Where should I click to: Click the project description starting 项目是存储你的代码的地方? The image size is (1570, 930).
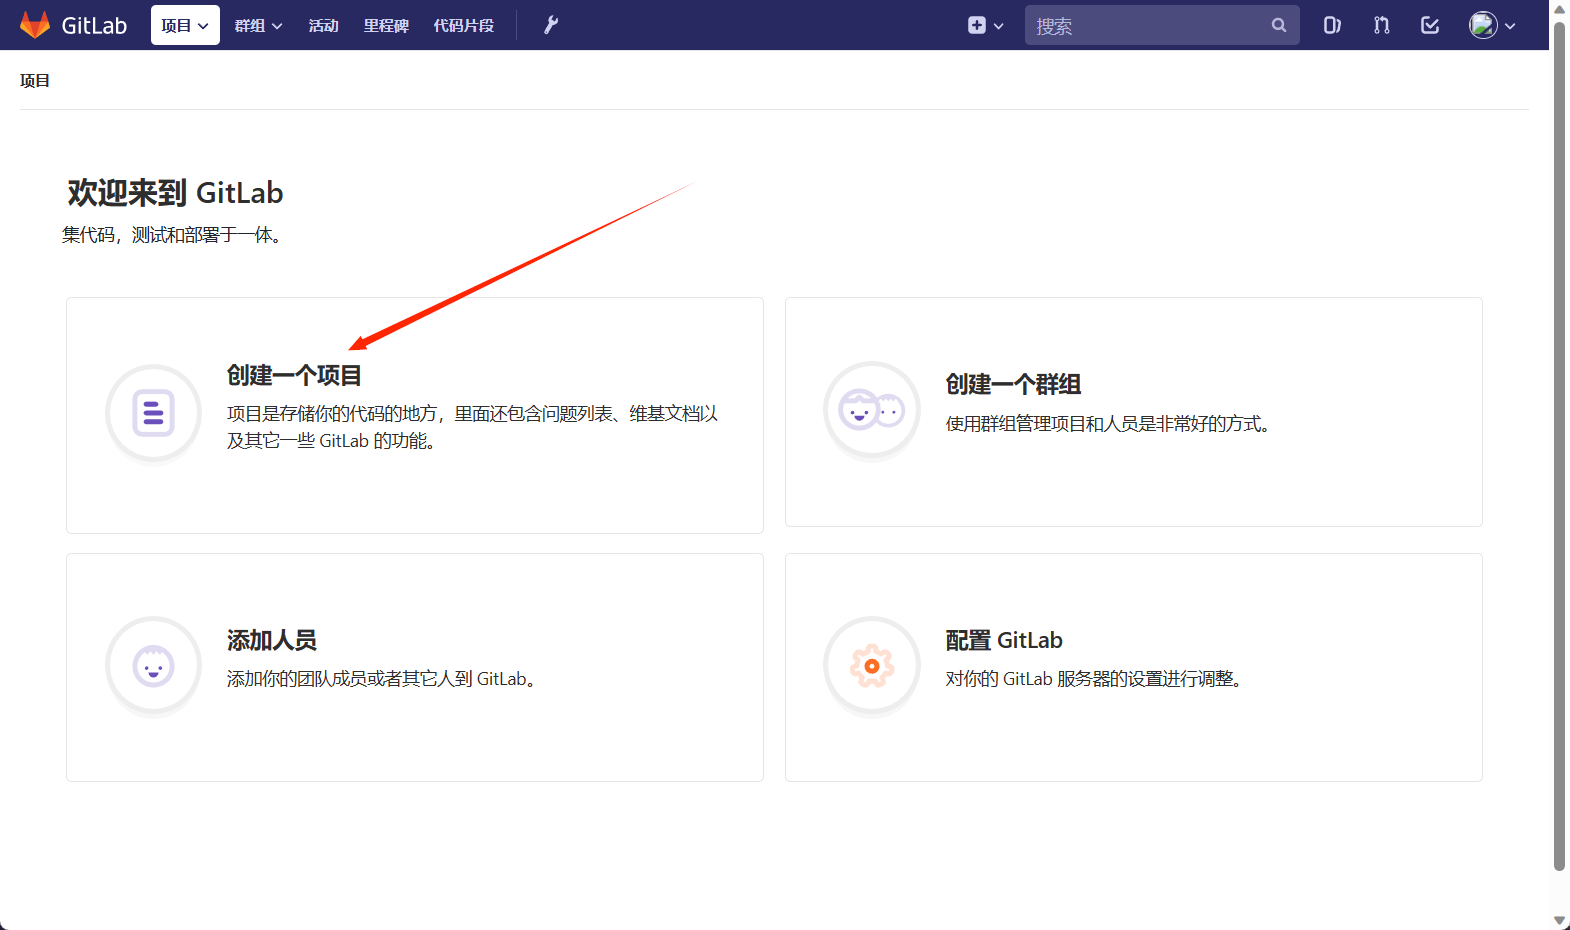tap(472, 427)
